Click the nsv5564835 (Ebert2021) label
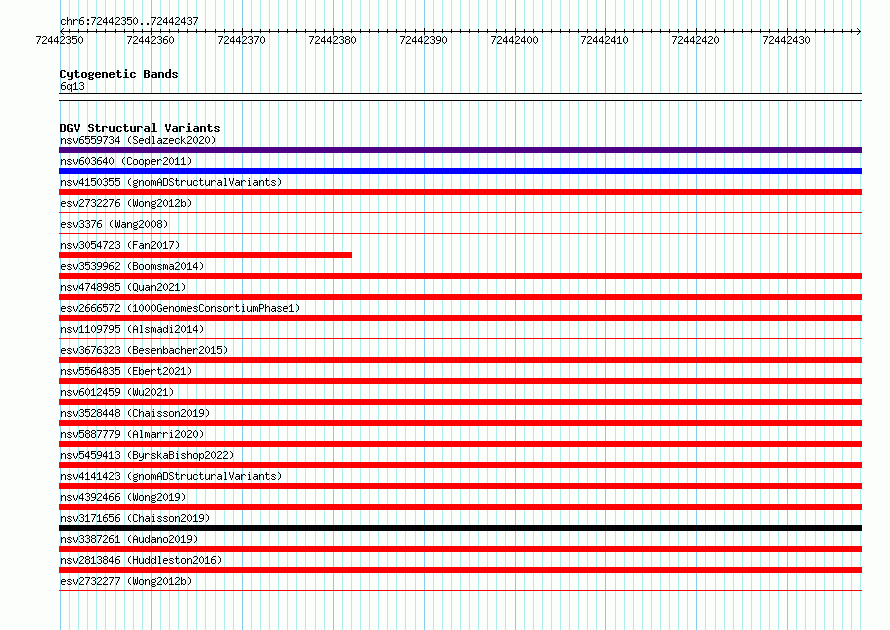This screenshot has width=890, height=630. (x=126, y=371)
